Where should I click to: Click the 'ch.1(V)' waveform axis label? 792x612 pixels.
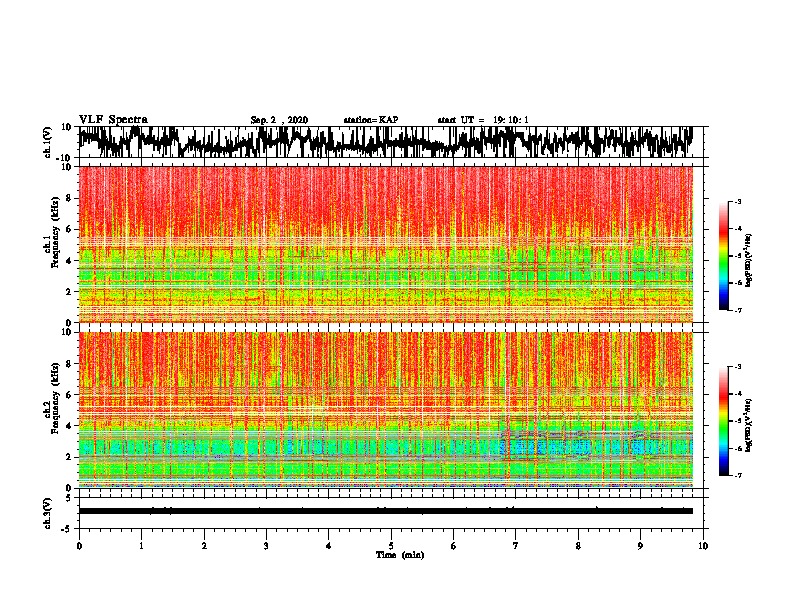(x=48, y=142)
